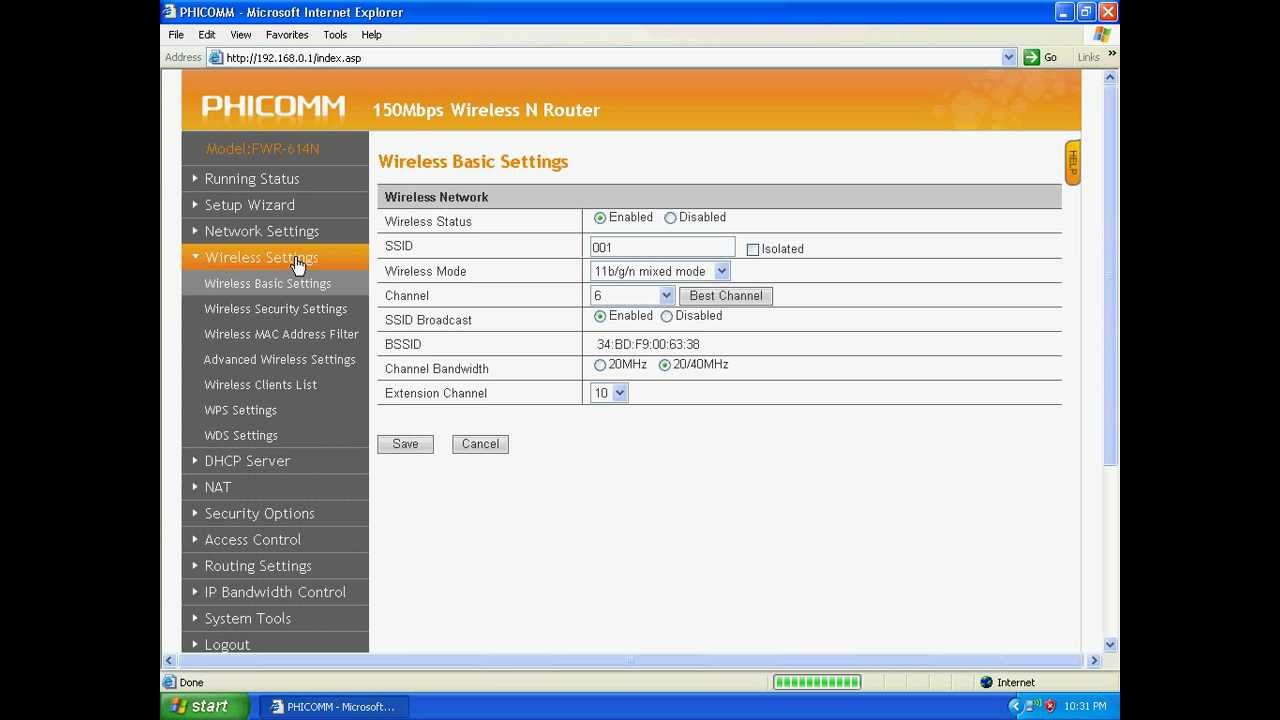Tick the Isolated checkbox
Image resolution: width=1280 pixels, height=720 pixels.
[x=753, y=249]
